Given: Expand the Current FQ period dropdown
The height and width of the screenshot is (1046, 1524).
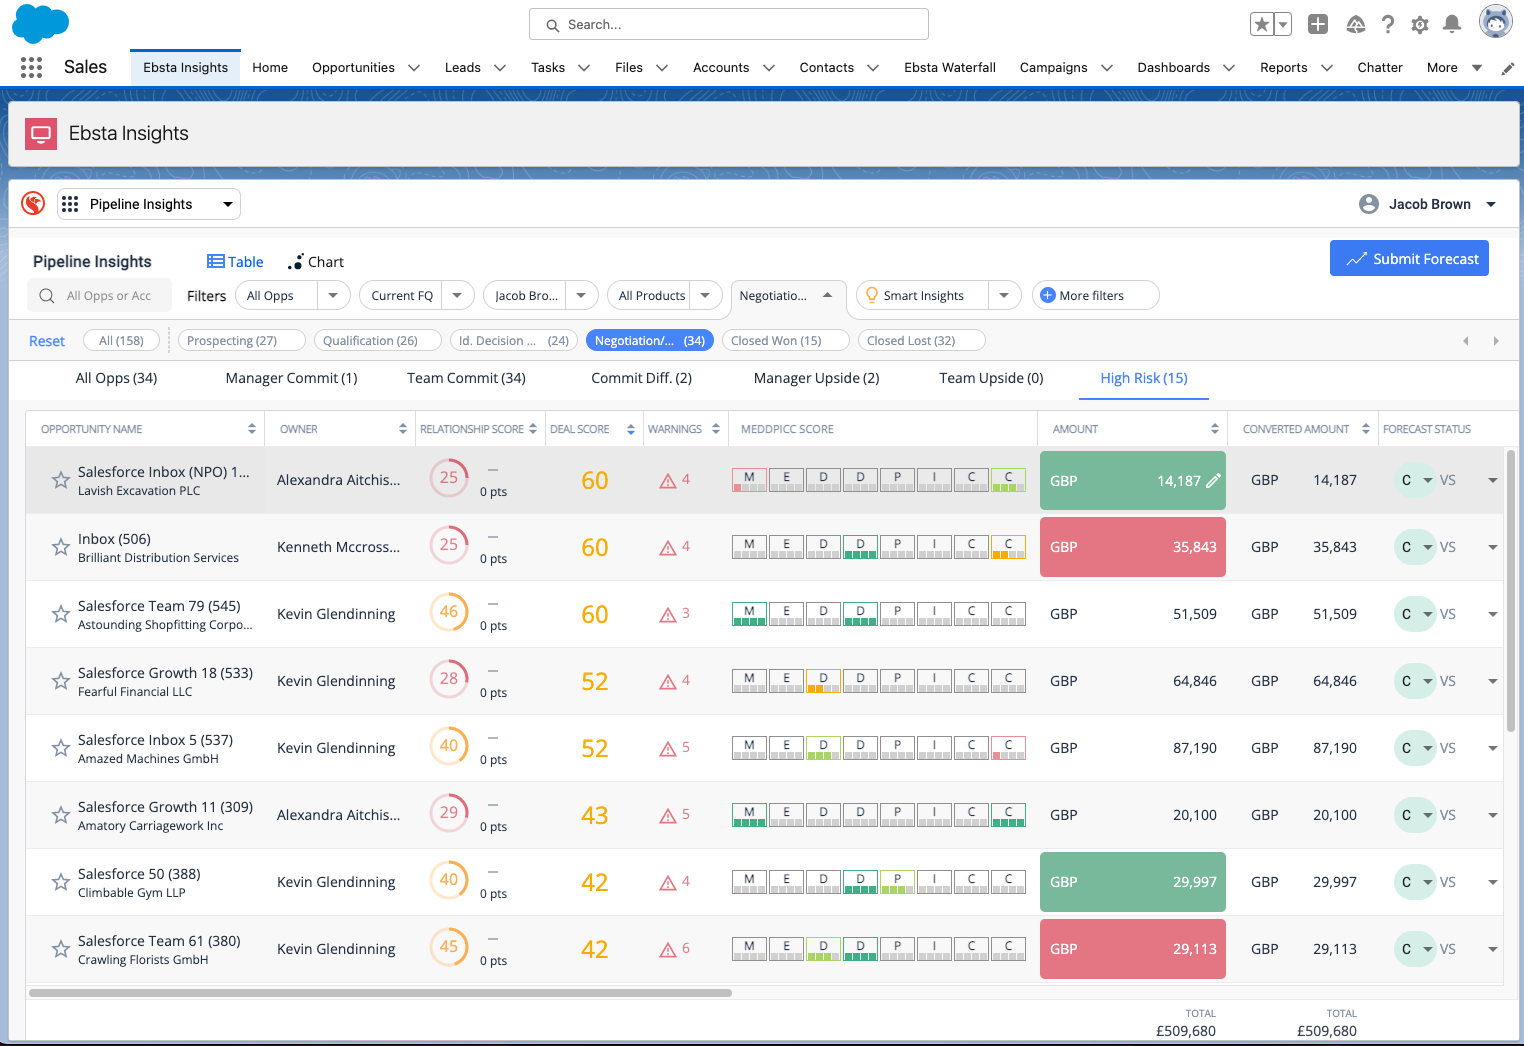Looking at the screenshot, I should (457, 295).
